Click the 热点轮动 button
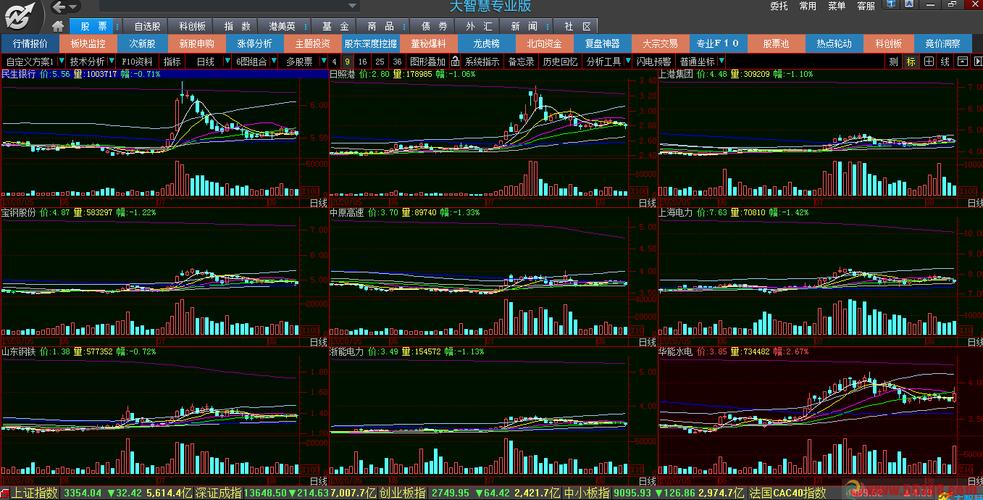983x500 pixels. pyautogui.click(x=834, y=44)
